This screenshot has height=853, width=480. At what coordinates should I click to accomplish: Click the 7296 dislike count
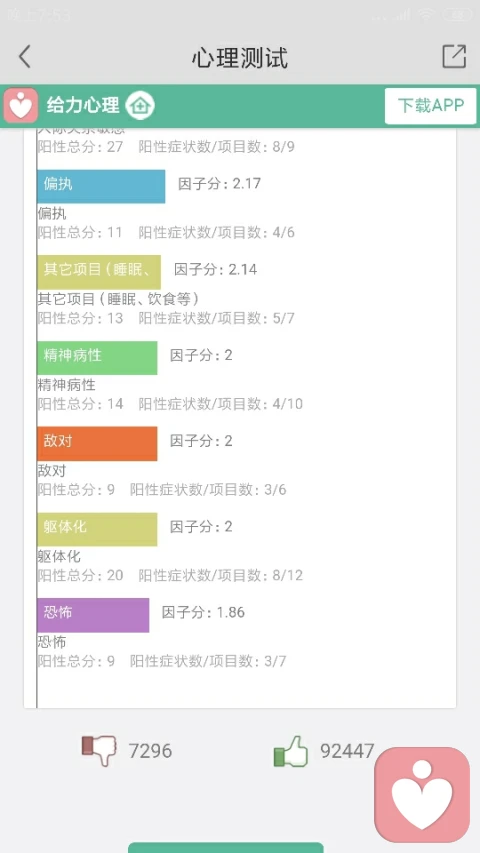point(150,751)
